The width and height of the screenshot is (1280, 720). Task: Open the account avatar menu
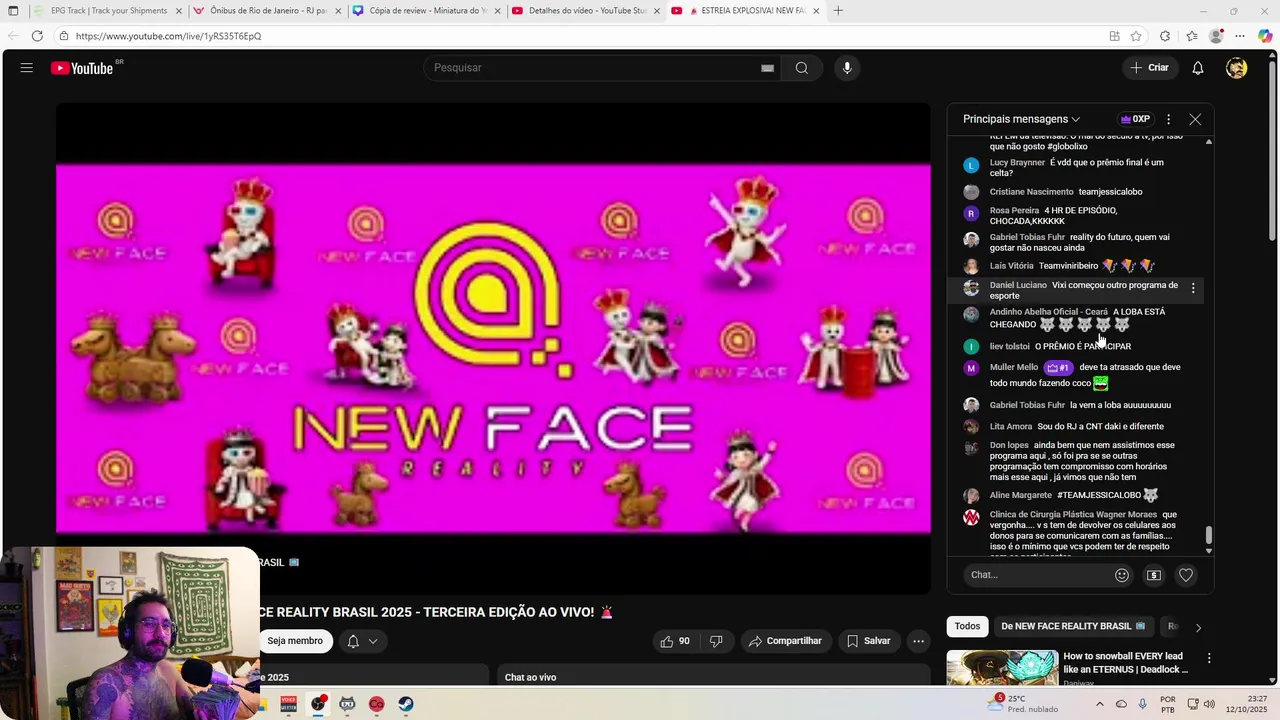(1237, 68)
